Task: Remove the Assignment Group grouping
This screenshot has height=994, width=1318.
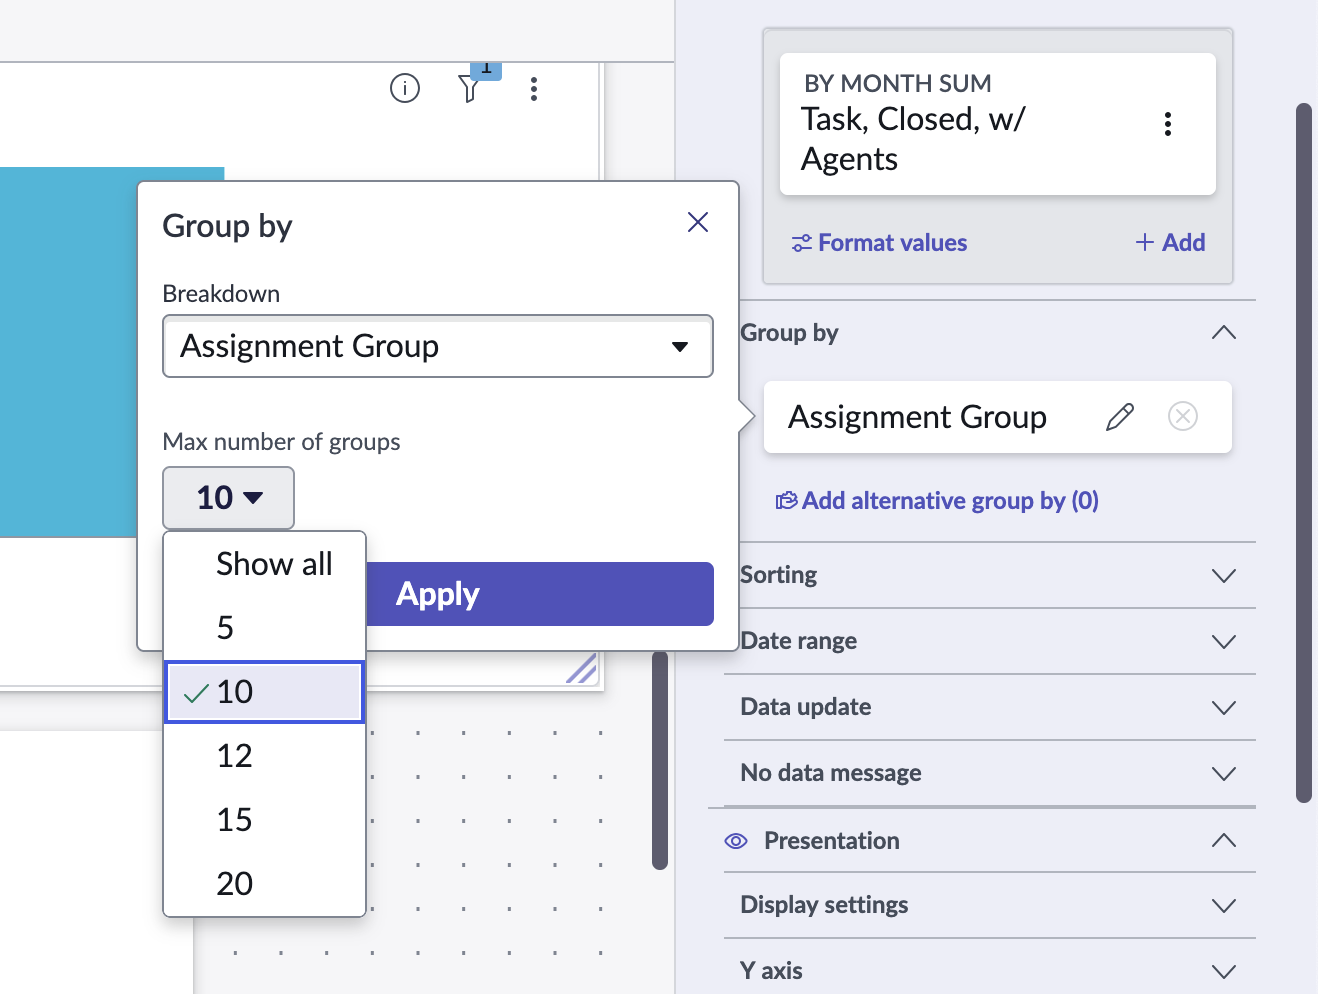Action: (1183, 416)
